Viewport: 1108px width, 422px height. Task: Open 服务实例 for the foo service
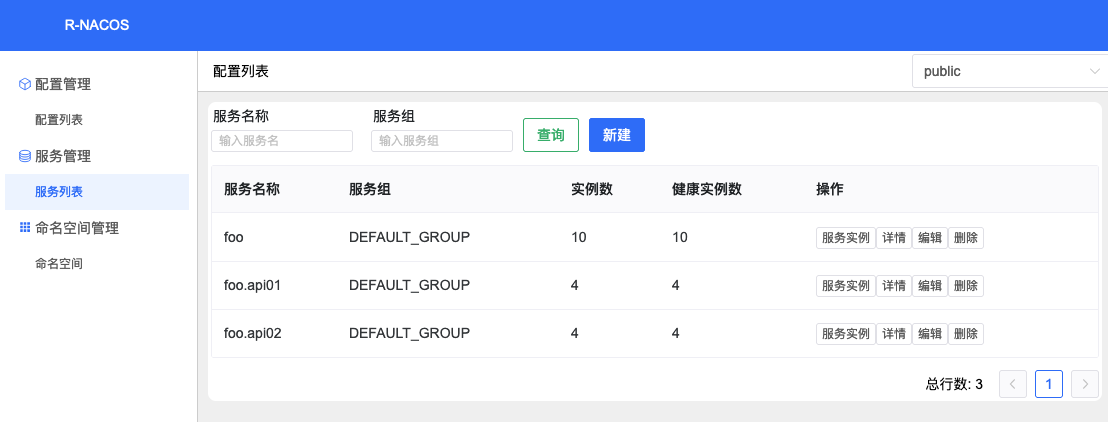[x=846, y=238]
